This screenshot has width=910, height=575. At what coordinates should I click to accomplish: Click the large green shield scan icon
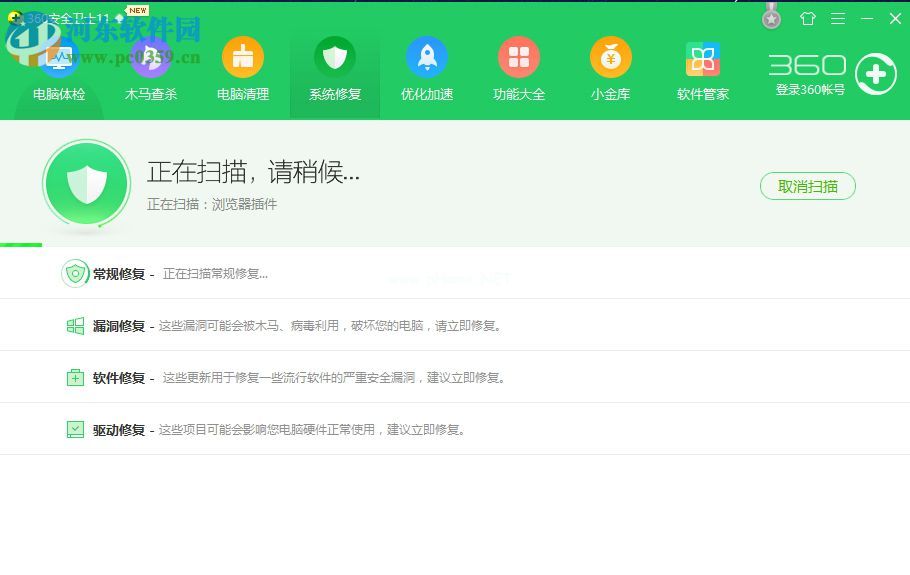pyautogui.click(x=86, y=183)
